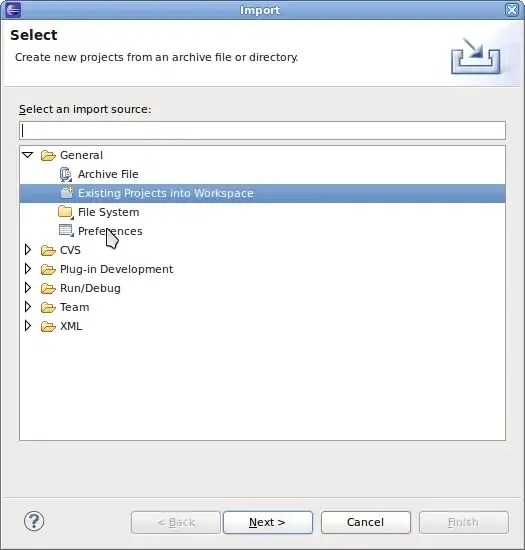Expand the Run/Debug category
The width and height of the screenshot is (525, 550).
(x=28, y=288)
